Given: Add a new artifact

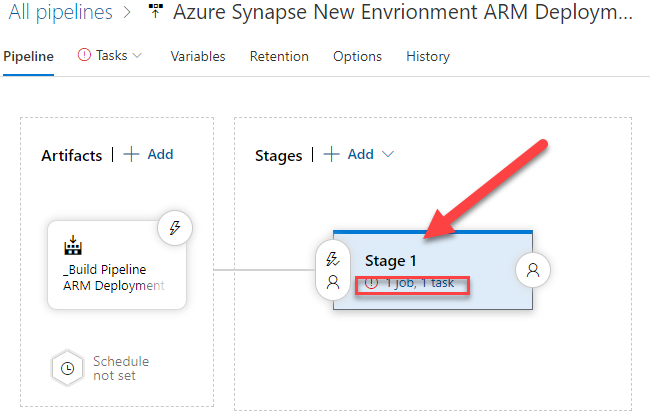Looking at the screenshot, I should [x=148, y=154].
